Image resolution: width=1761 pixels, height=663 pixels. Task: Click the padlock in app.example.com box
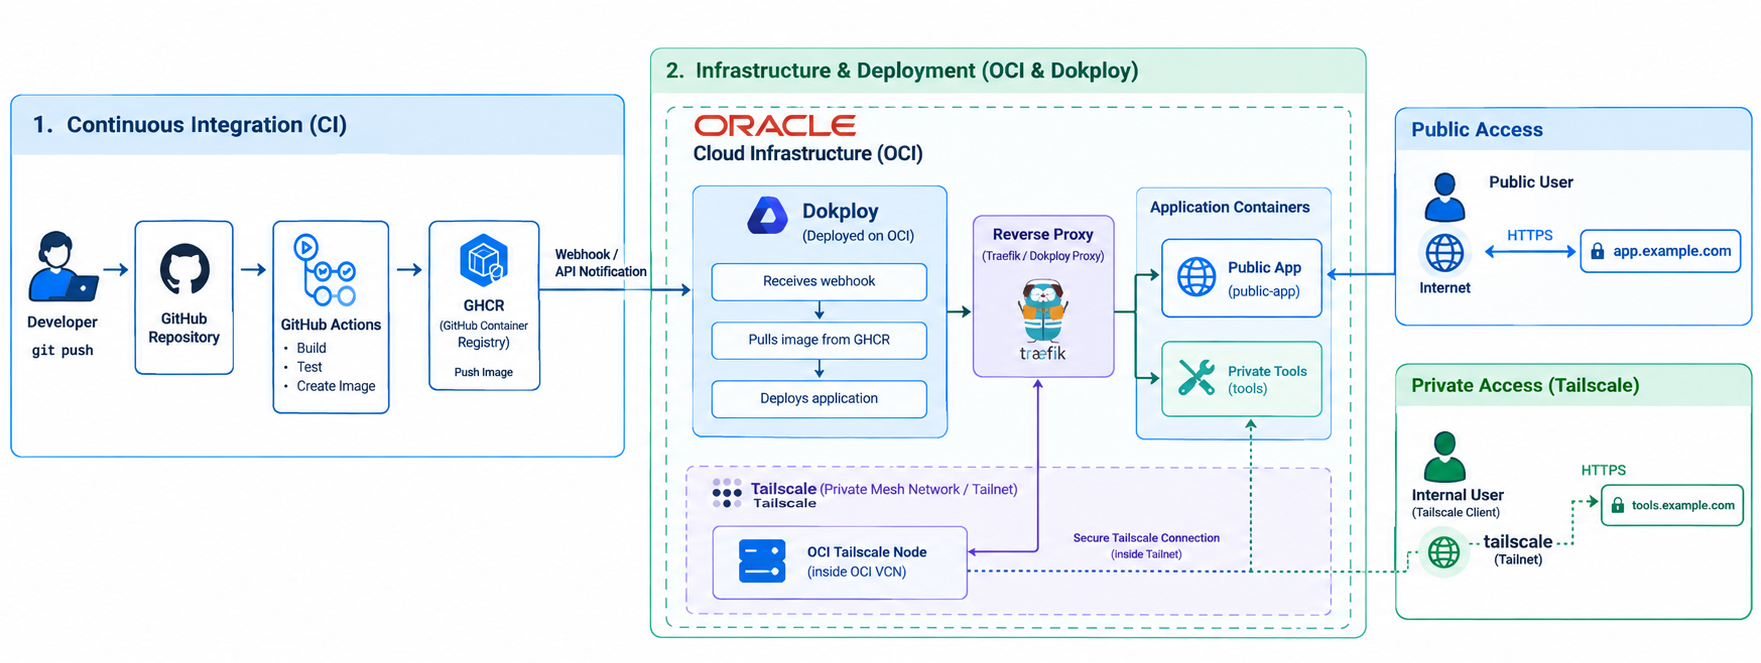1597,252
